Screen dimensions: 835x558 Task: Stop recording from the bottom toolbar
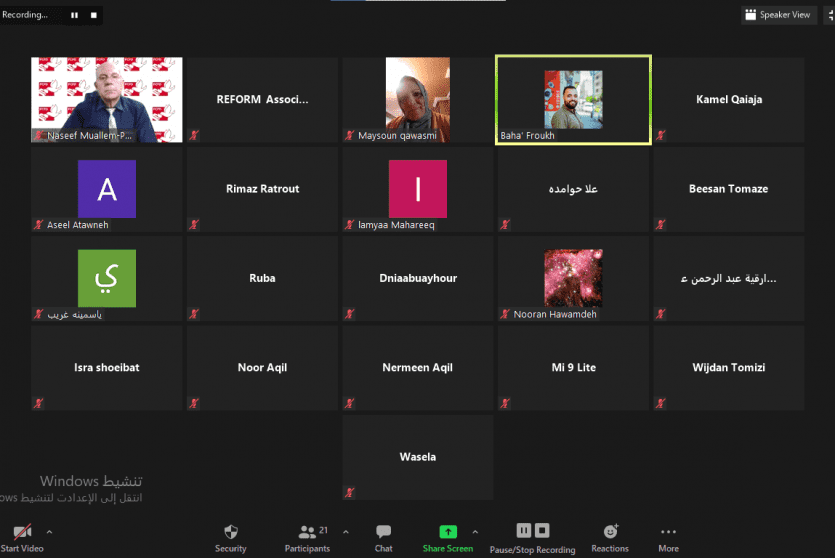(x=542, y=530)
